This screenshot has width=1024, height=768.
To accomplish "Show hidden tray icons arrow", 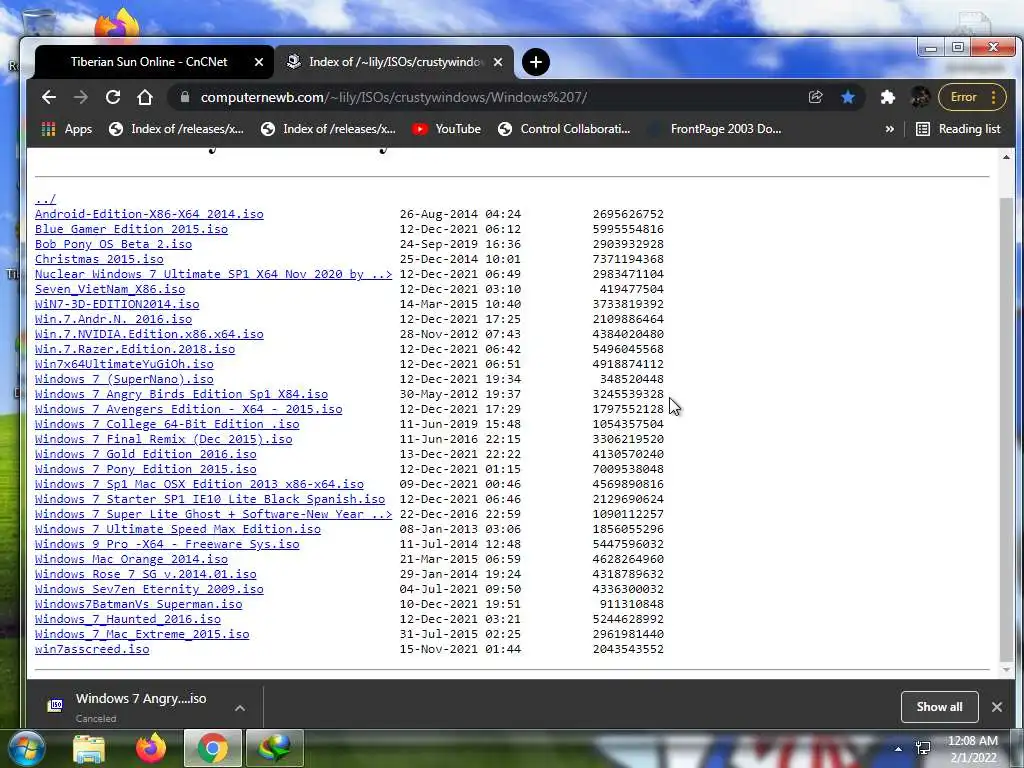I will coord(899,750).
